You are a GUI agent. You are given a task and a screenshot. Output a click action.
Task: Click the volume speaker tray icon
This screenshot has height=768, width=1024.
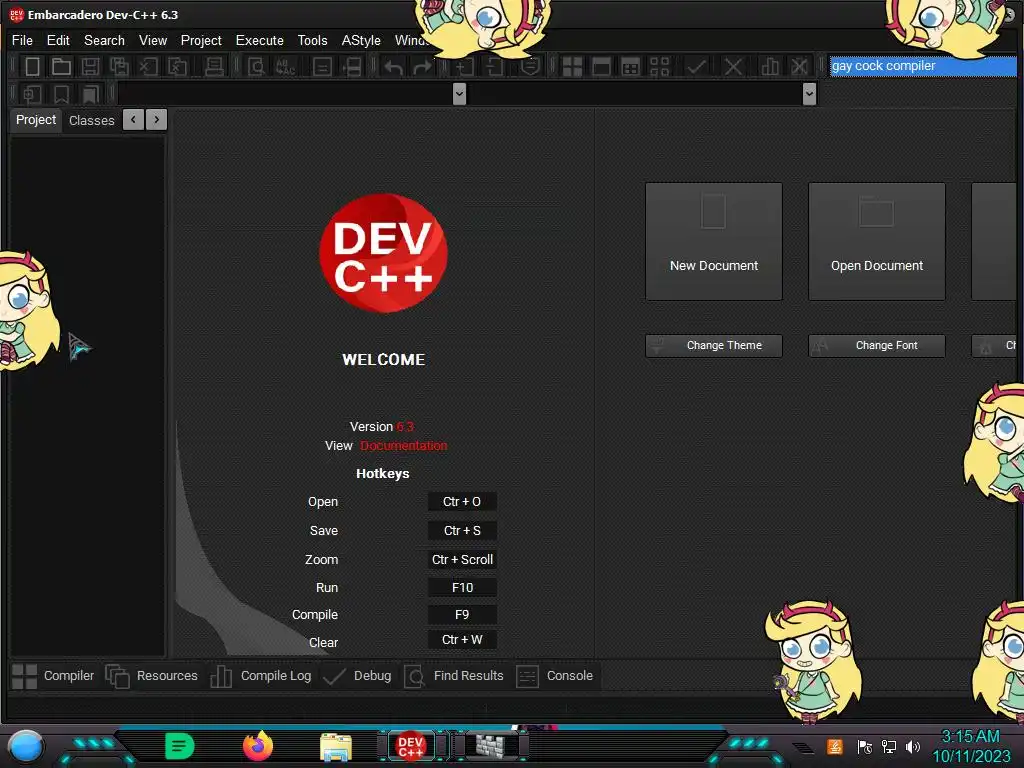(x=912, y=746)
